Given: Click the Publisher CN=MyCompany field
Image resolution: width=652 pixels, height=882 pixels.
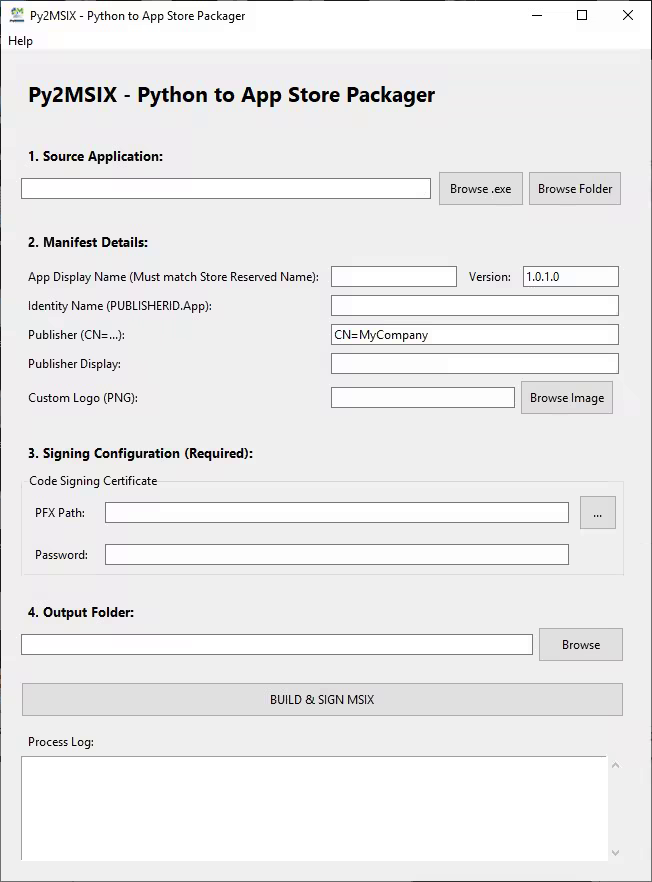Looking at the screenshot, I should tap(474, 335).
